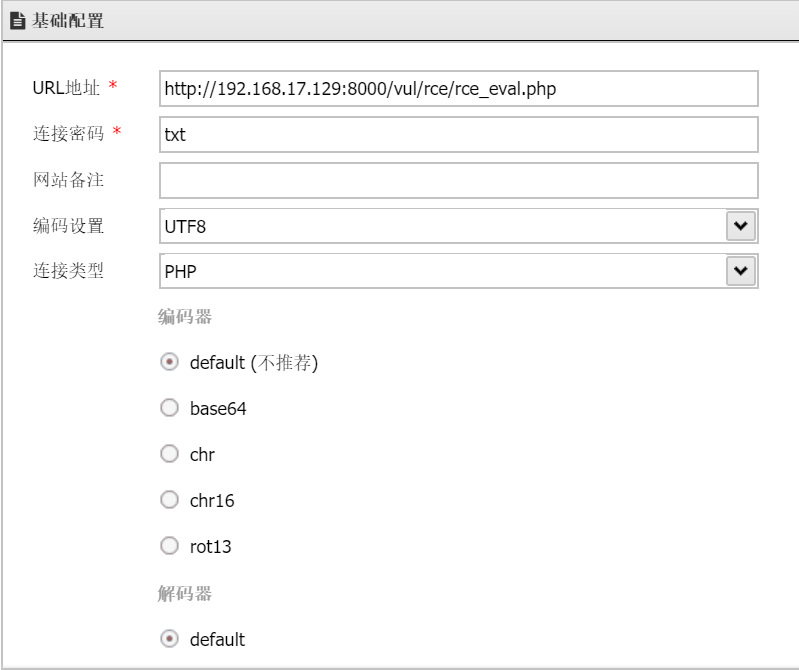
Task: Select the default (不推荐) encoder radio button
Action: (x=170, y=363)
